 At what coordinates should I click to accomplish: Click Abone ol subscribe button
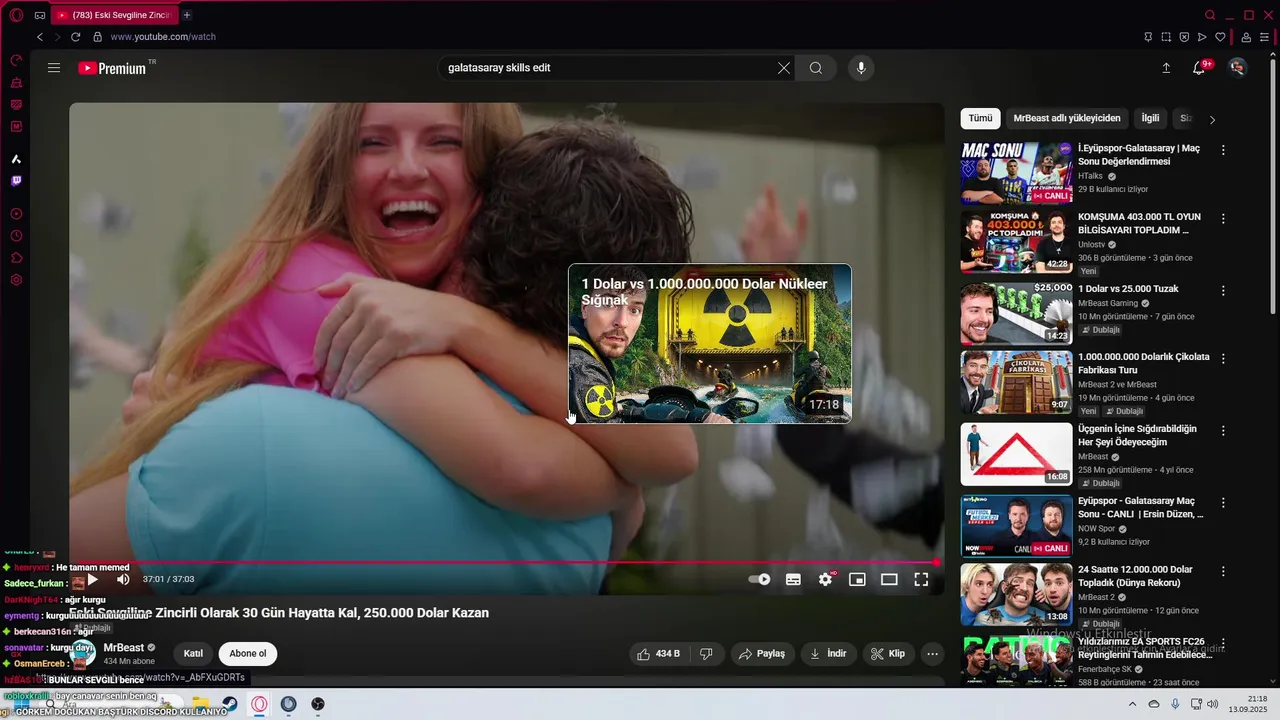point(248,654)
